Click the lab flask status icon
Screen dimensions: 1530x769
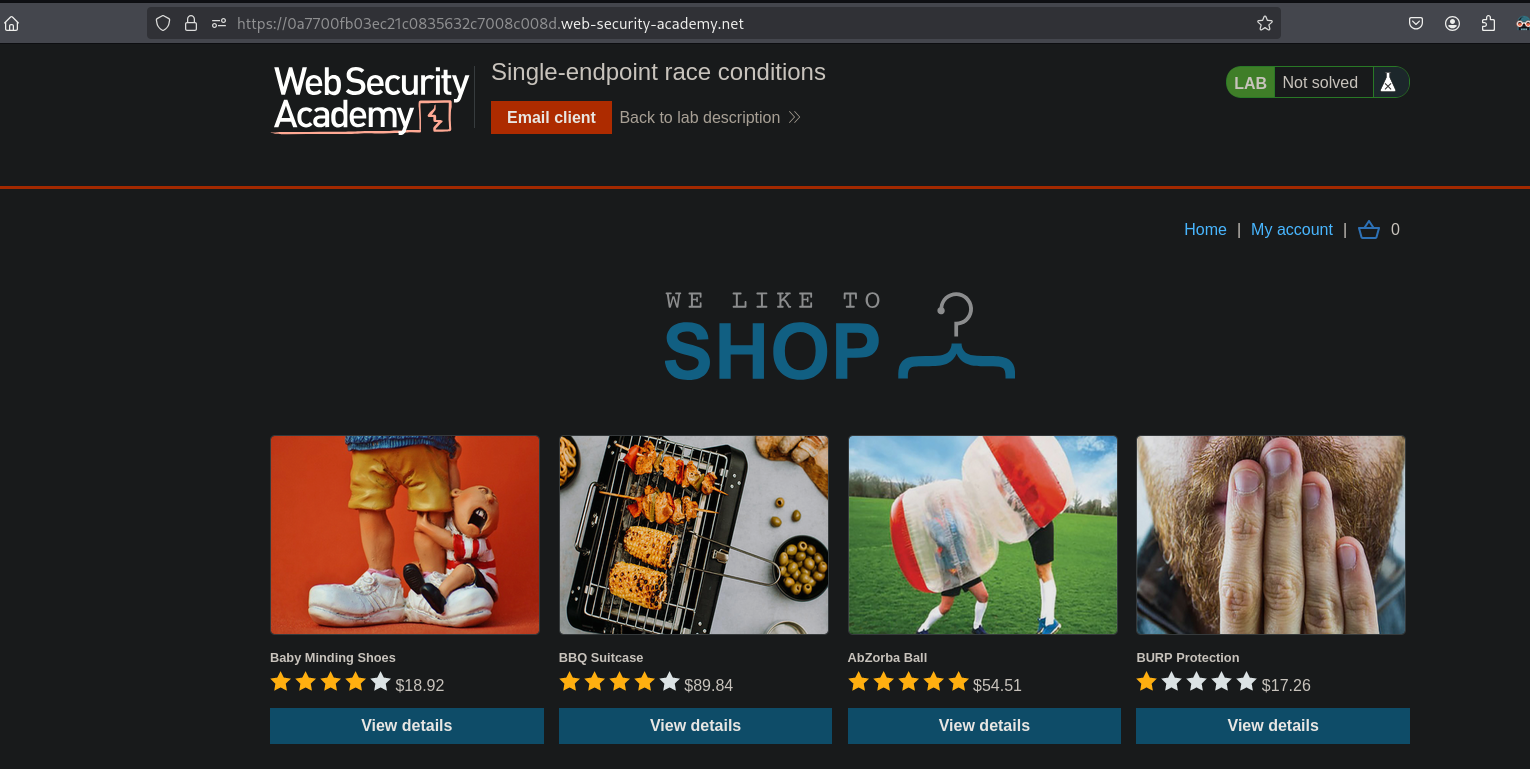click(1388, 83)
